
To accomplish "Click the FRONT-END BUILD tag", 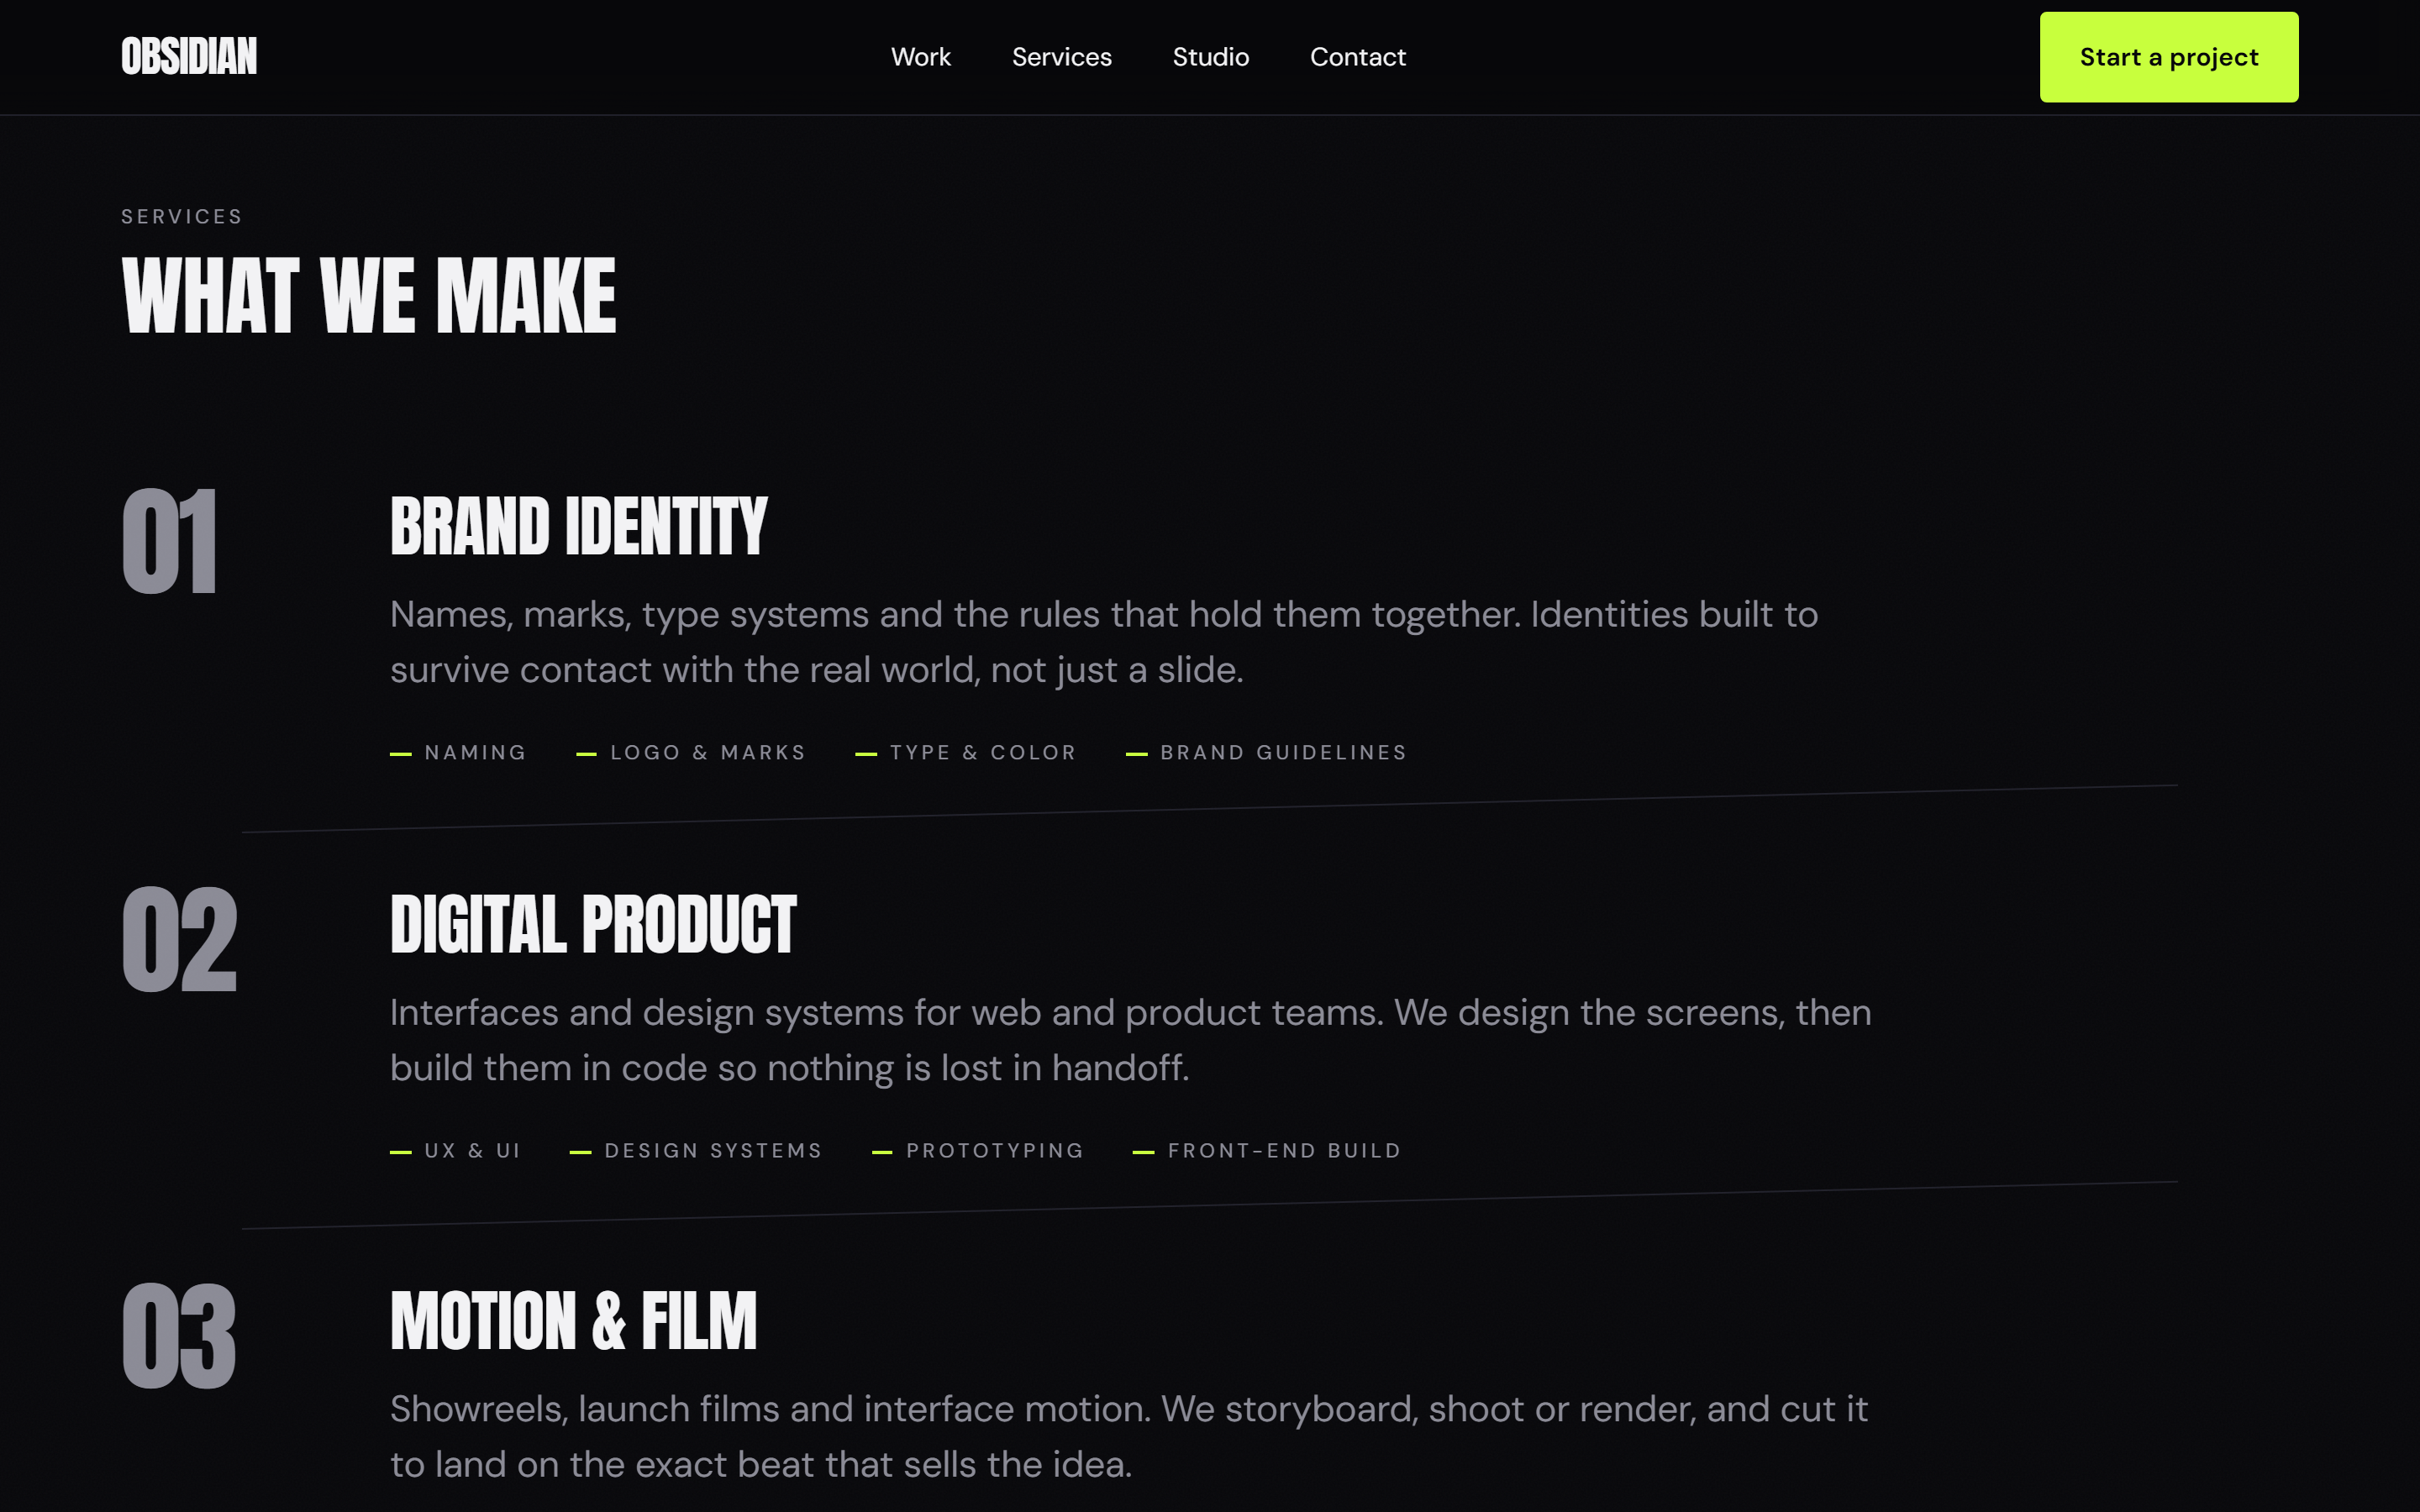I will point(1267,1151).
